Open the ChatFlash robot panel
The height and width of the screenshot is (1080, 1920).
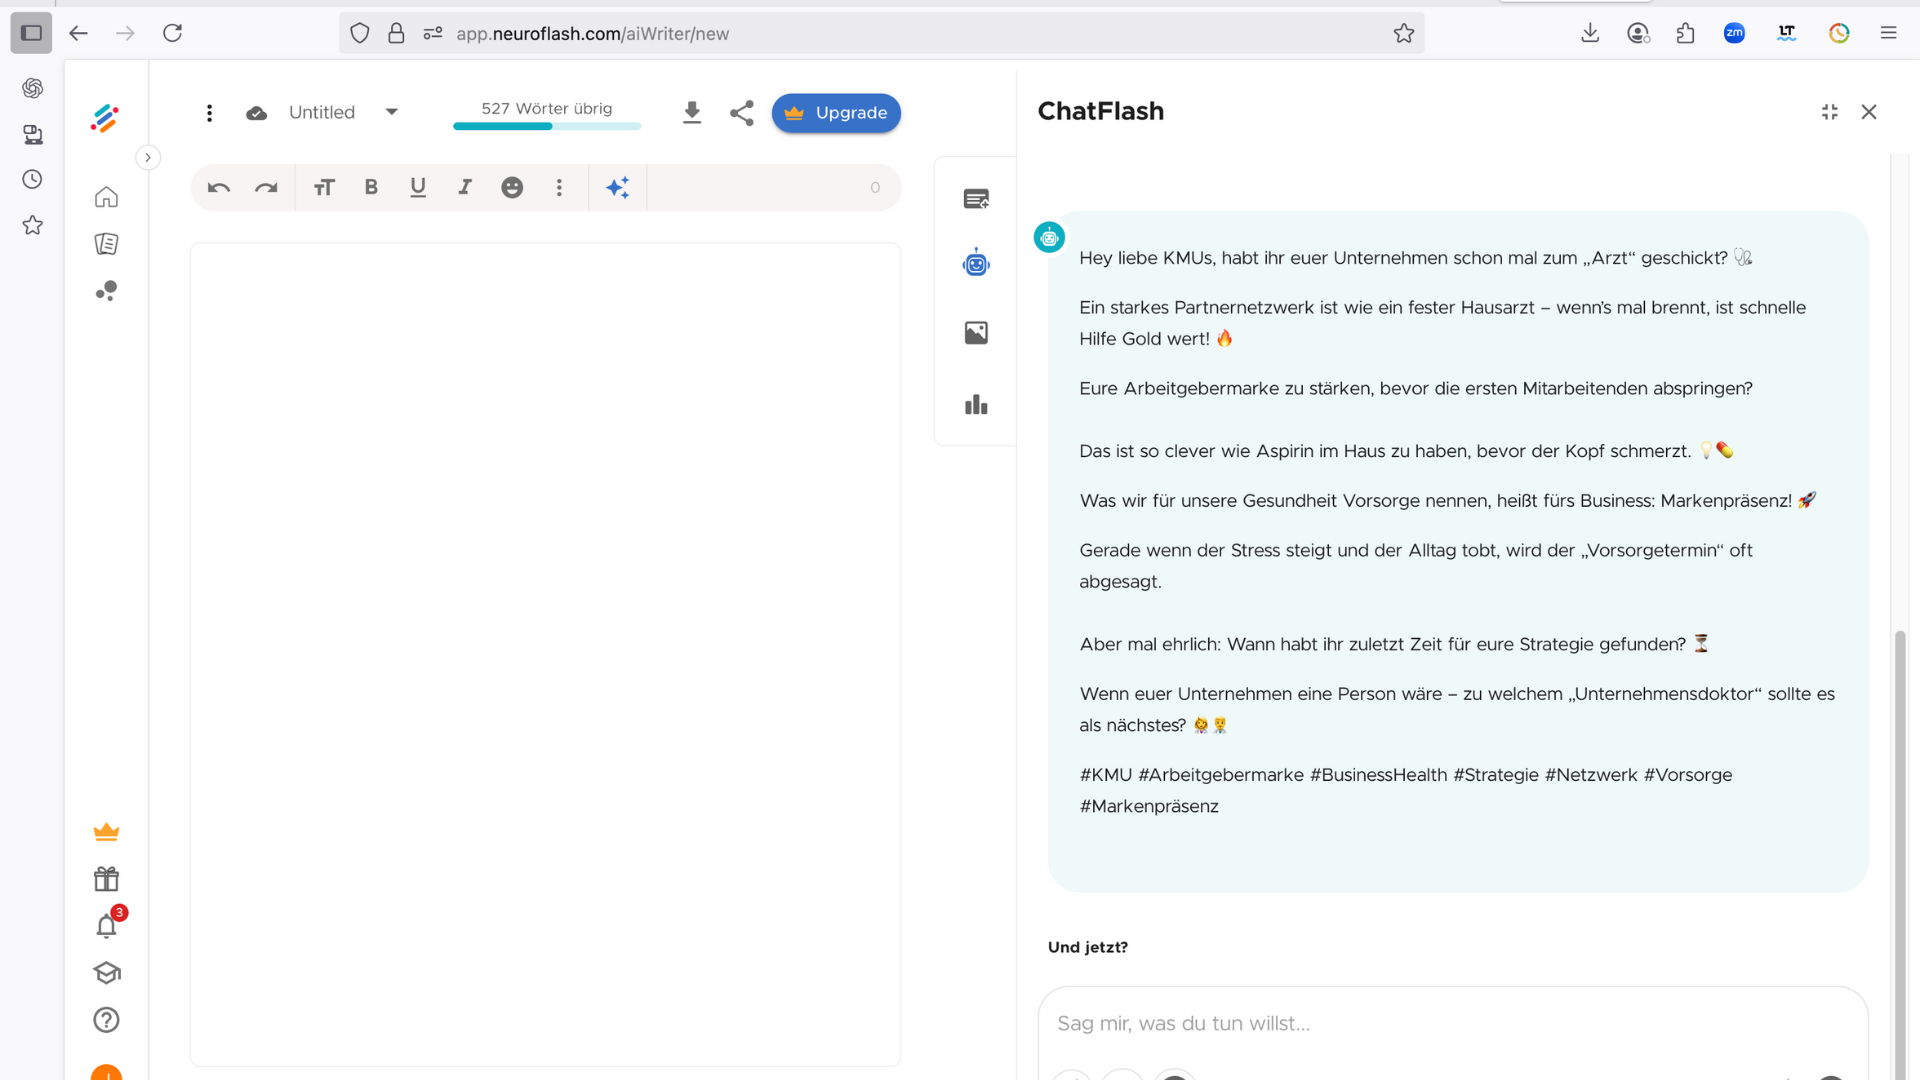[x=976, y=264]
